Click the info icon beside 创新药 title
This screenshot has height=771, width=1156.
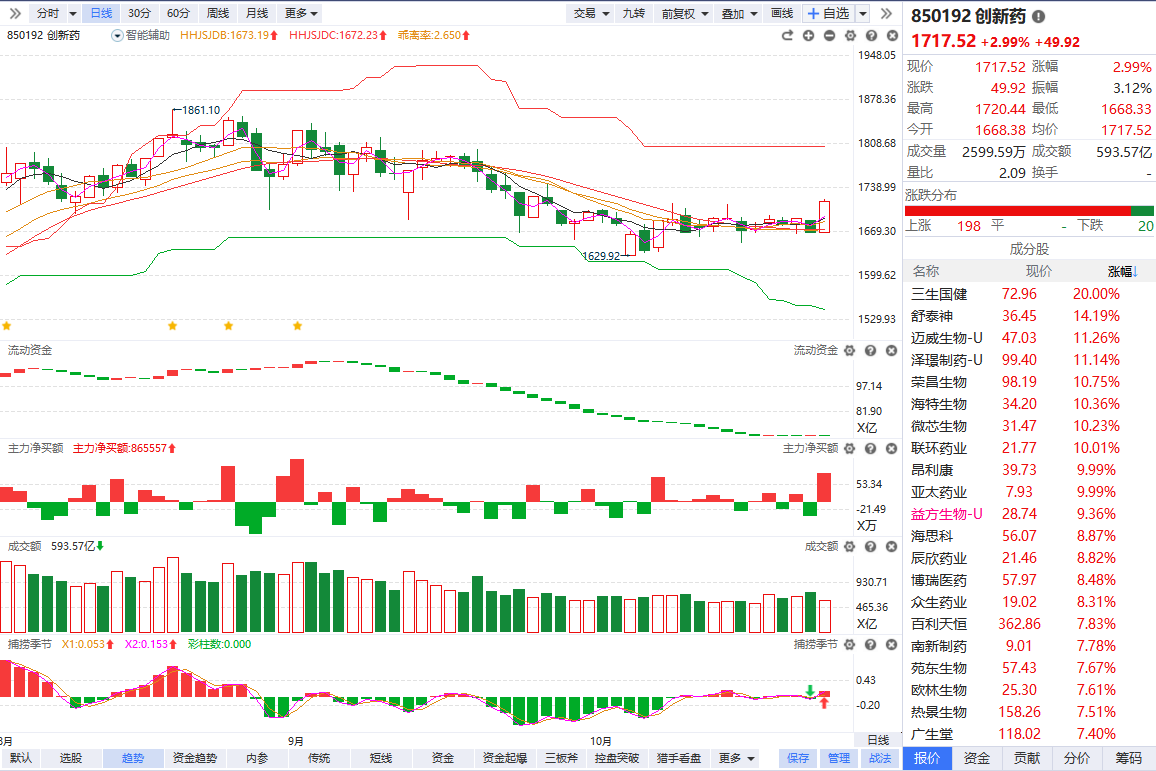pyautogui.click(x=1038, y=17)
